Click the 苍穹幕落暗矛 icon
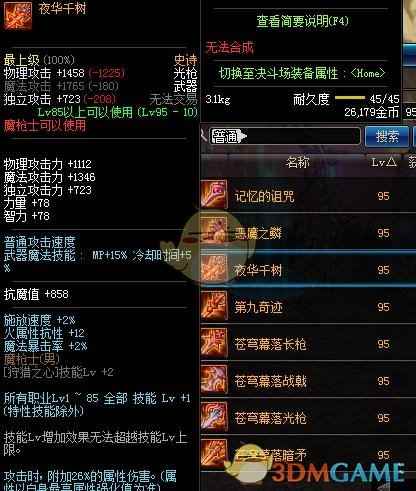The image size is (416, 491). (x=214, y=453)
